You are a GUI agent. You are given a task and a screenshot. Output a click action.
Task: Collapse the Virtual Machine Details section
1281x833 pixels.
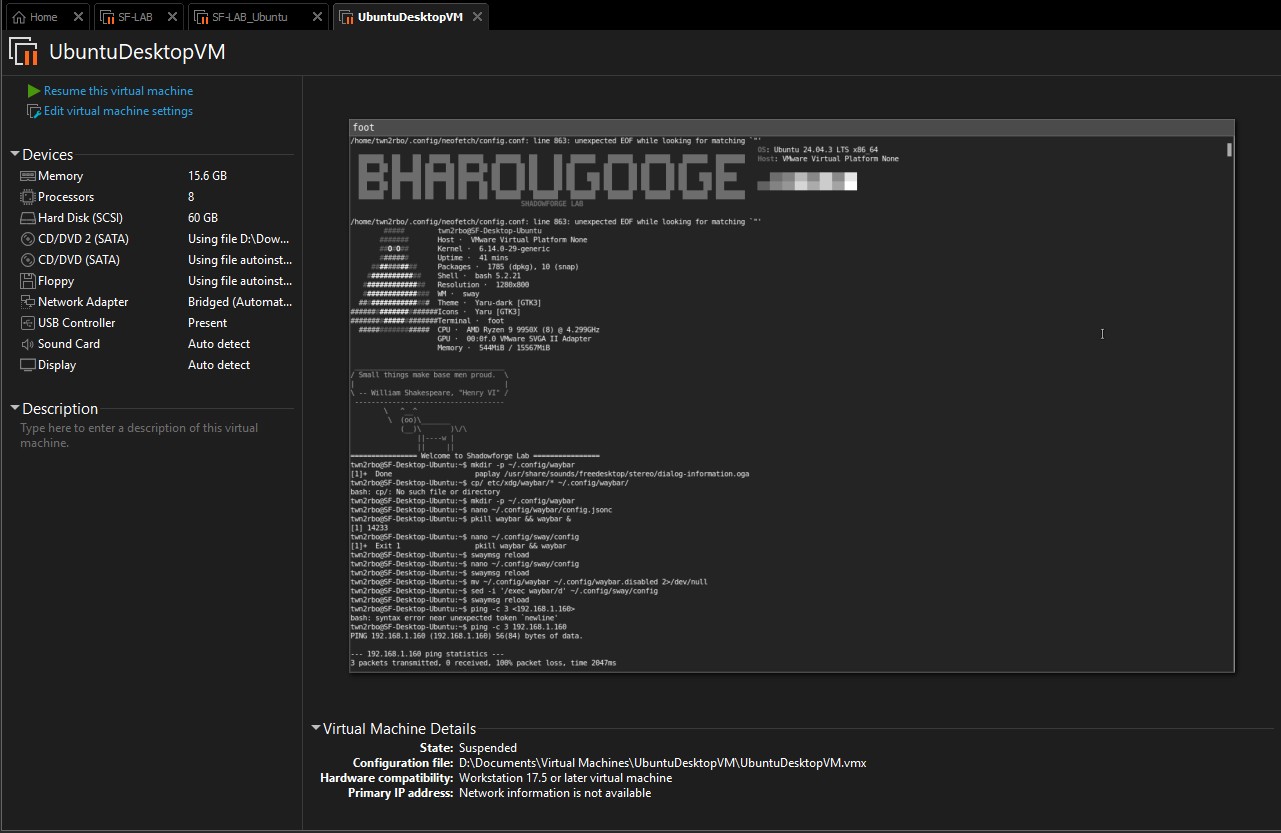[316, 729]
